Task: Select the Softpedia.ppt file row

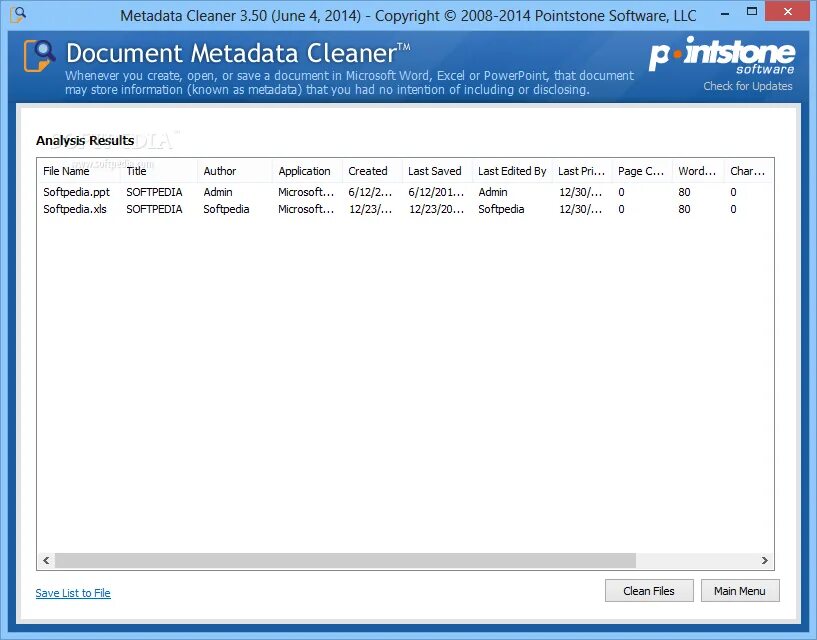Action: (x=405, y=192)
